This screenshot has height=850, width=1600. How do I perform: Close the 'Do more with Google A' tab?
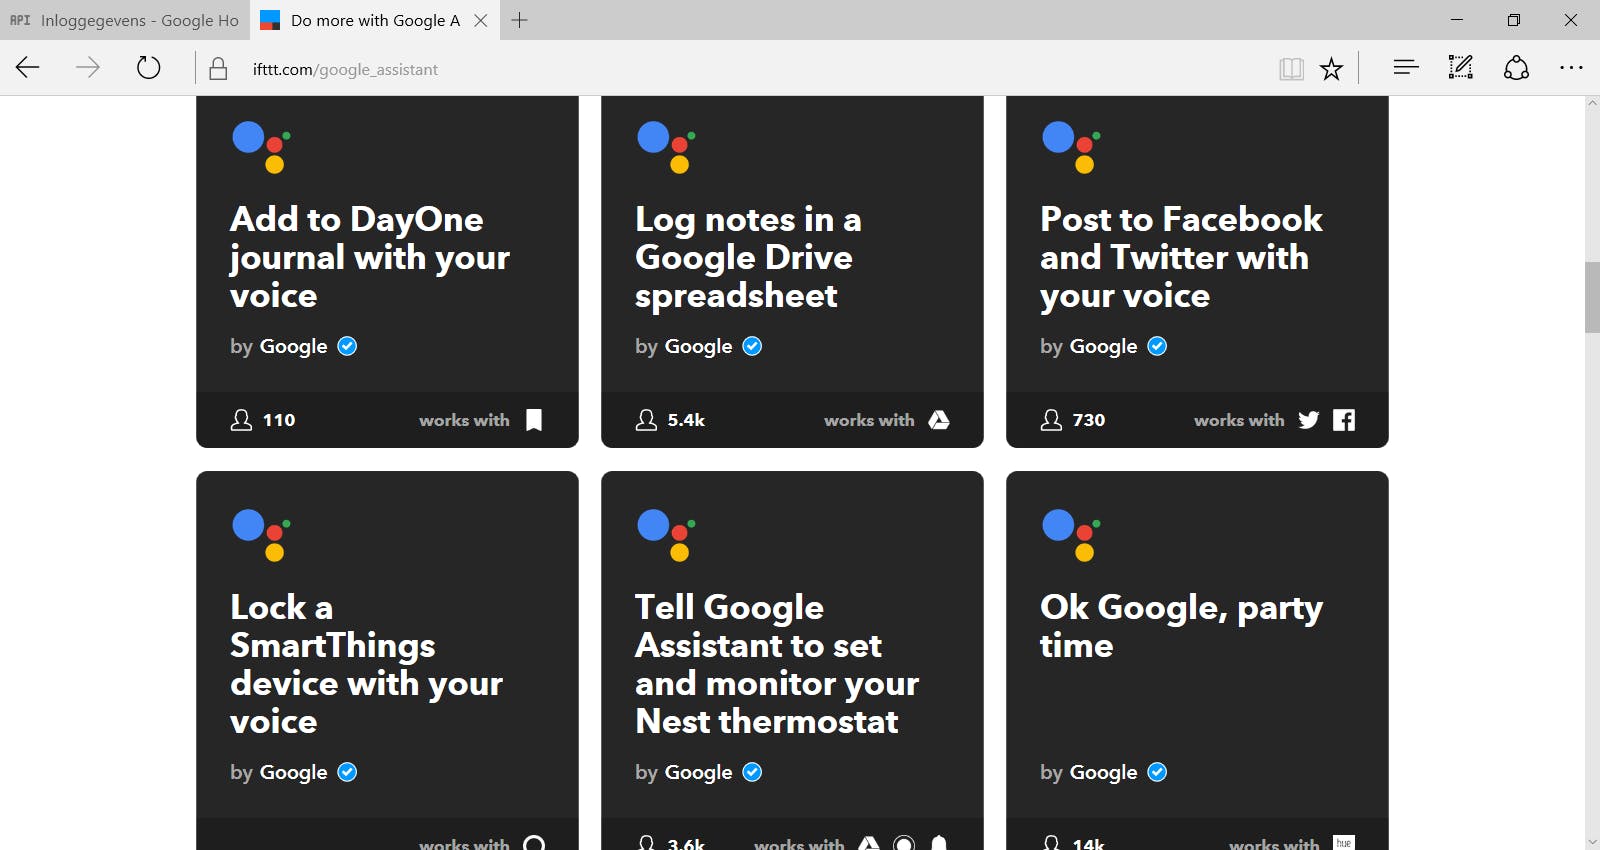481,20
